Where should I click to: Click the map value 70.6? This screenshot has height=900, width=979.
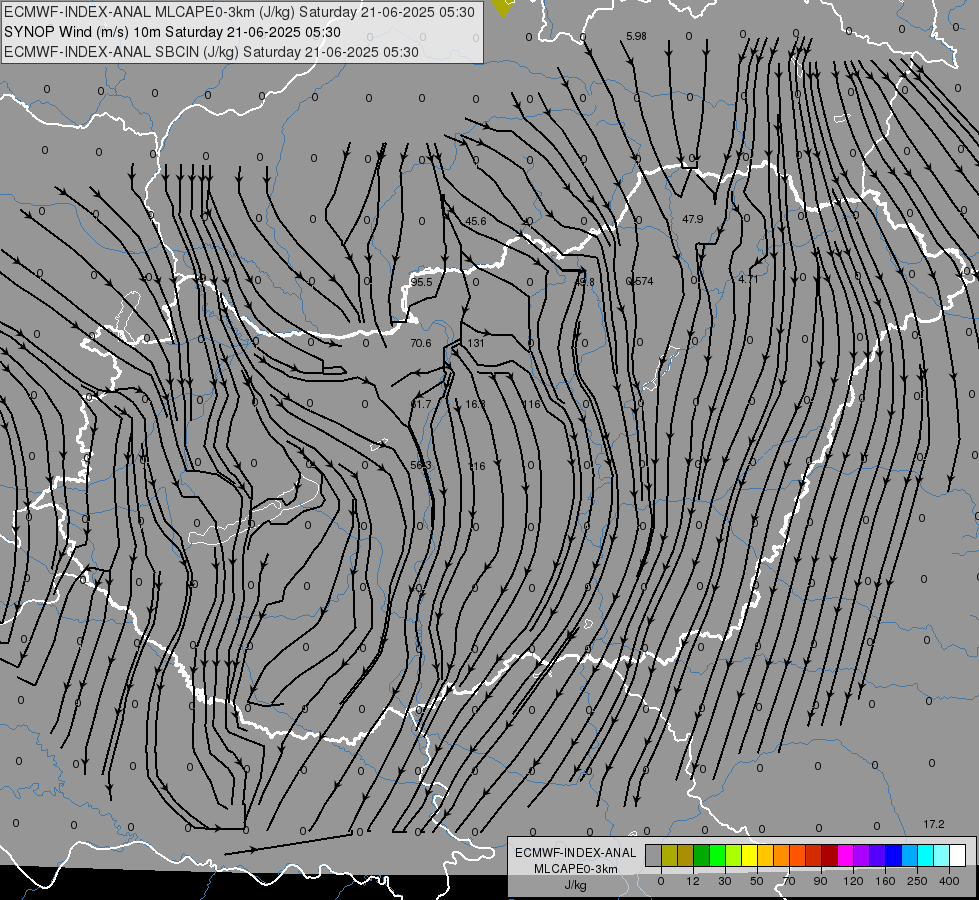[x=421, y=343]
